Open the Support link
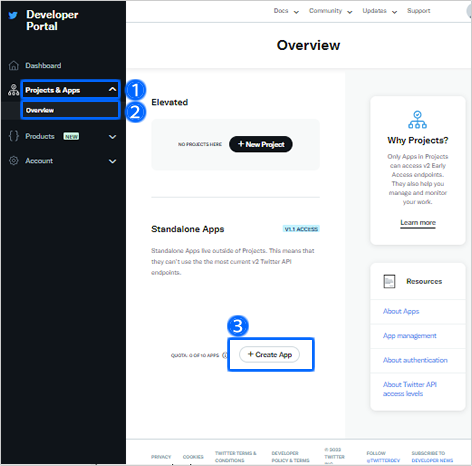The image size is (472, 466). [419, 11]
